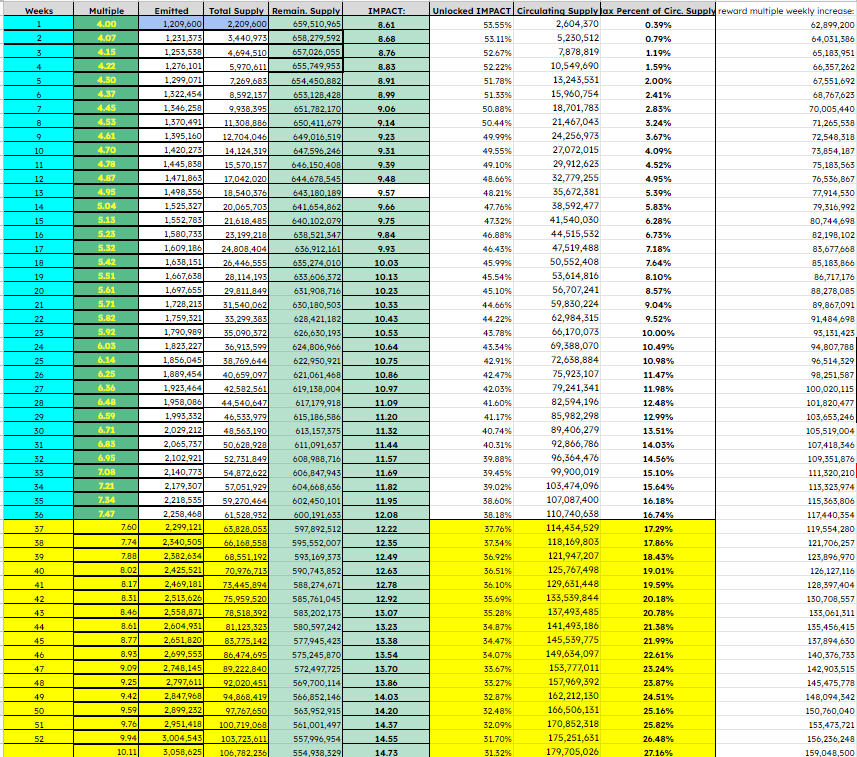This screenshot has width=857, height=757.
Task: Select the Multiple column header cell
Action: pyautogui.click(x=106, y=9)
